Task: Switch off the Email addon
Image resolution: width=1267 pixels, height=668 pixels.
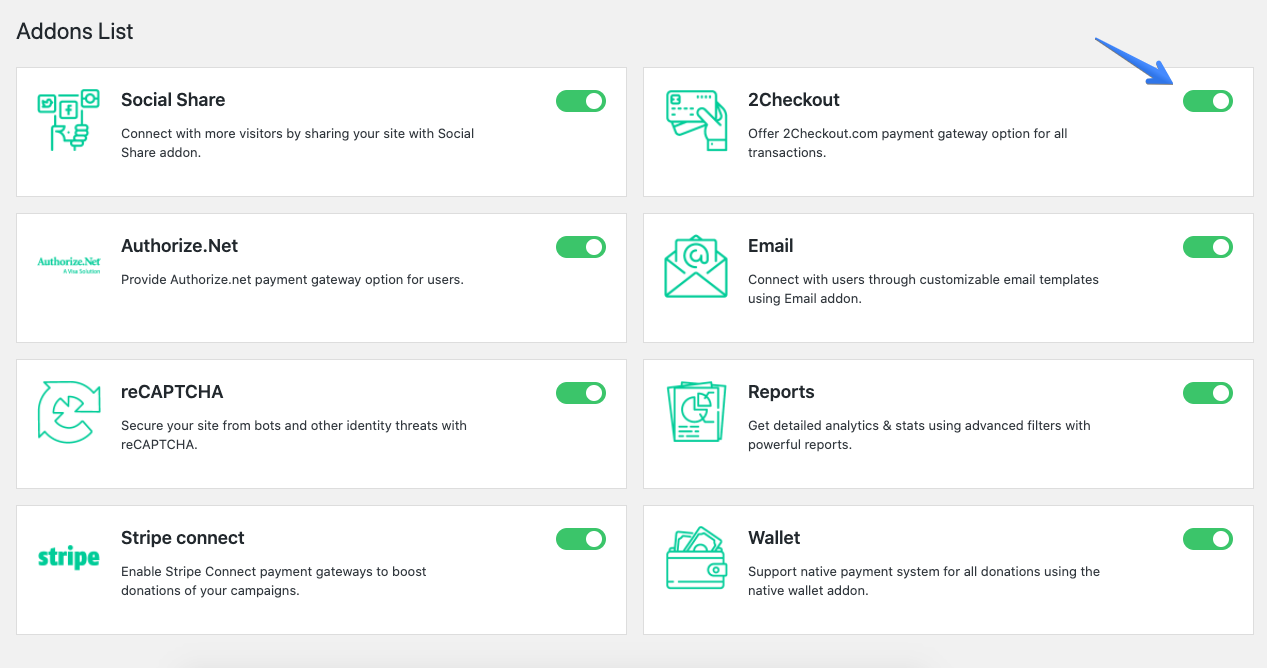Action: (x=1208, y=247)
